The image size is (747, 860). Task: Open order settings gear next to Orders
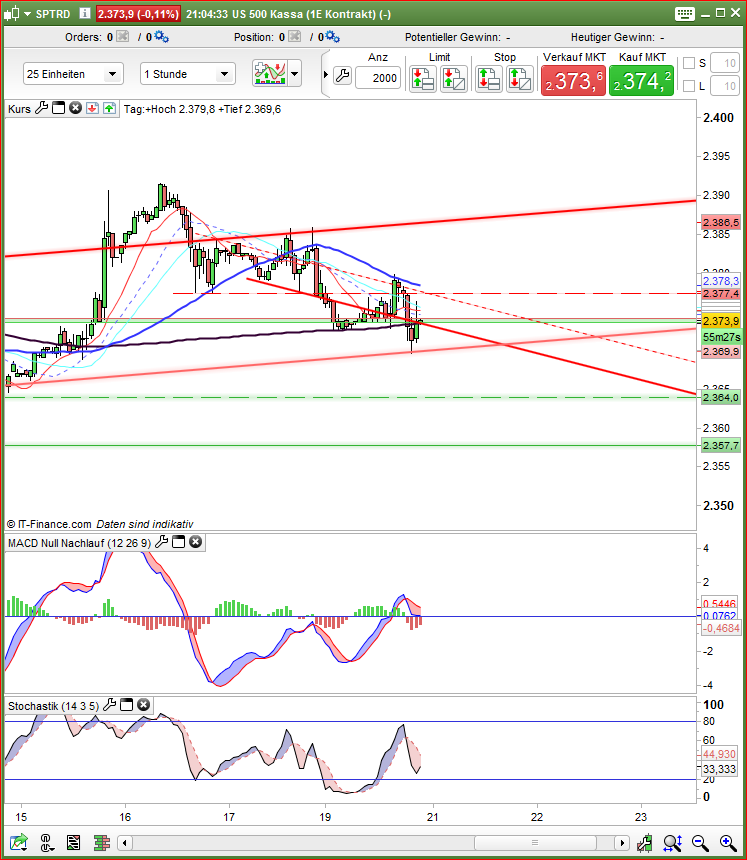click(161, 37)
